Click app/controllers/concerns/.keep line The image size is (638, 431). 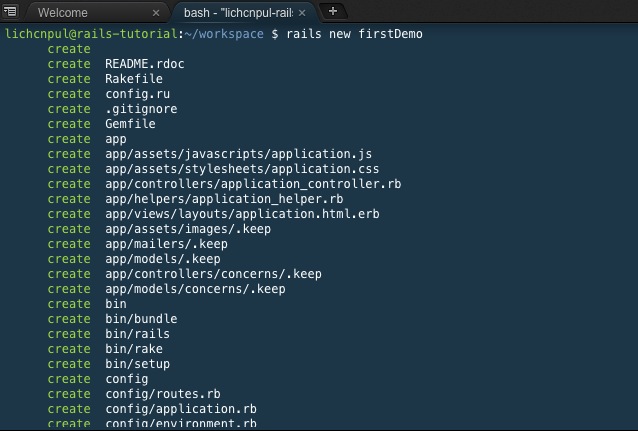(213, 274)
